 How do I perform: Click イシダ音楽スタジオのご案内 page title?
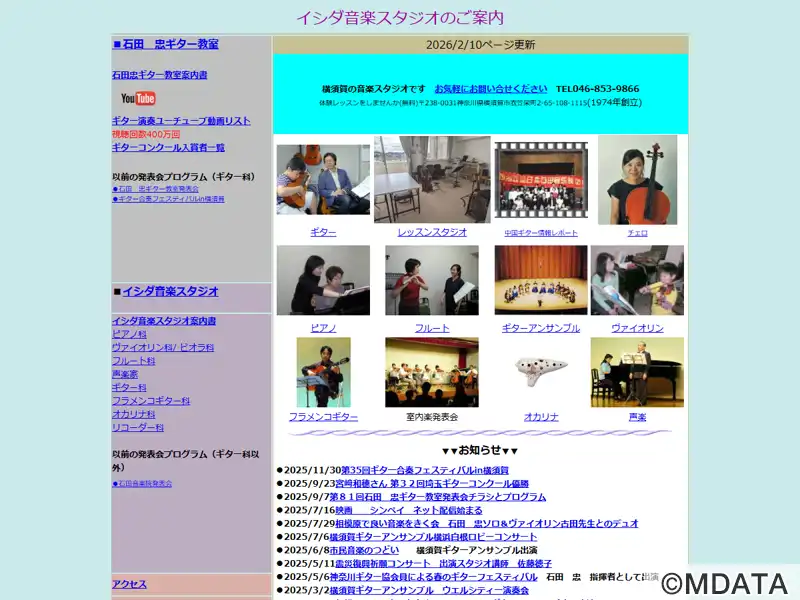pyautogui.click(x=400, y=18)
